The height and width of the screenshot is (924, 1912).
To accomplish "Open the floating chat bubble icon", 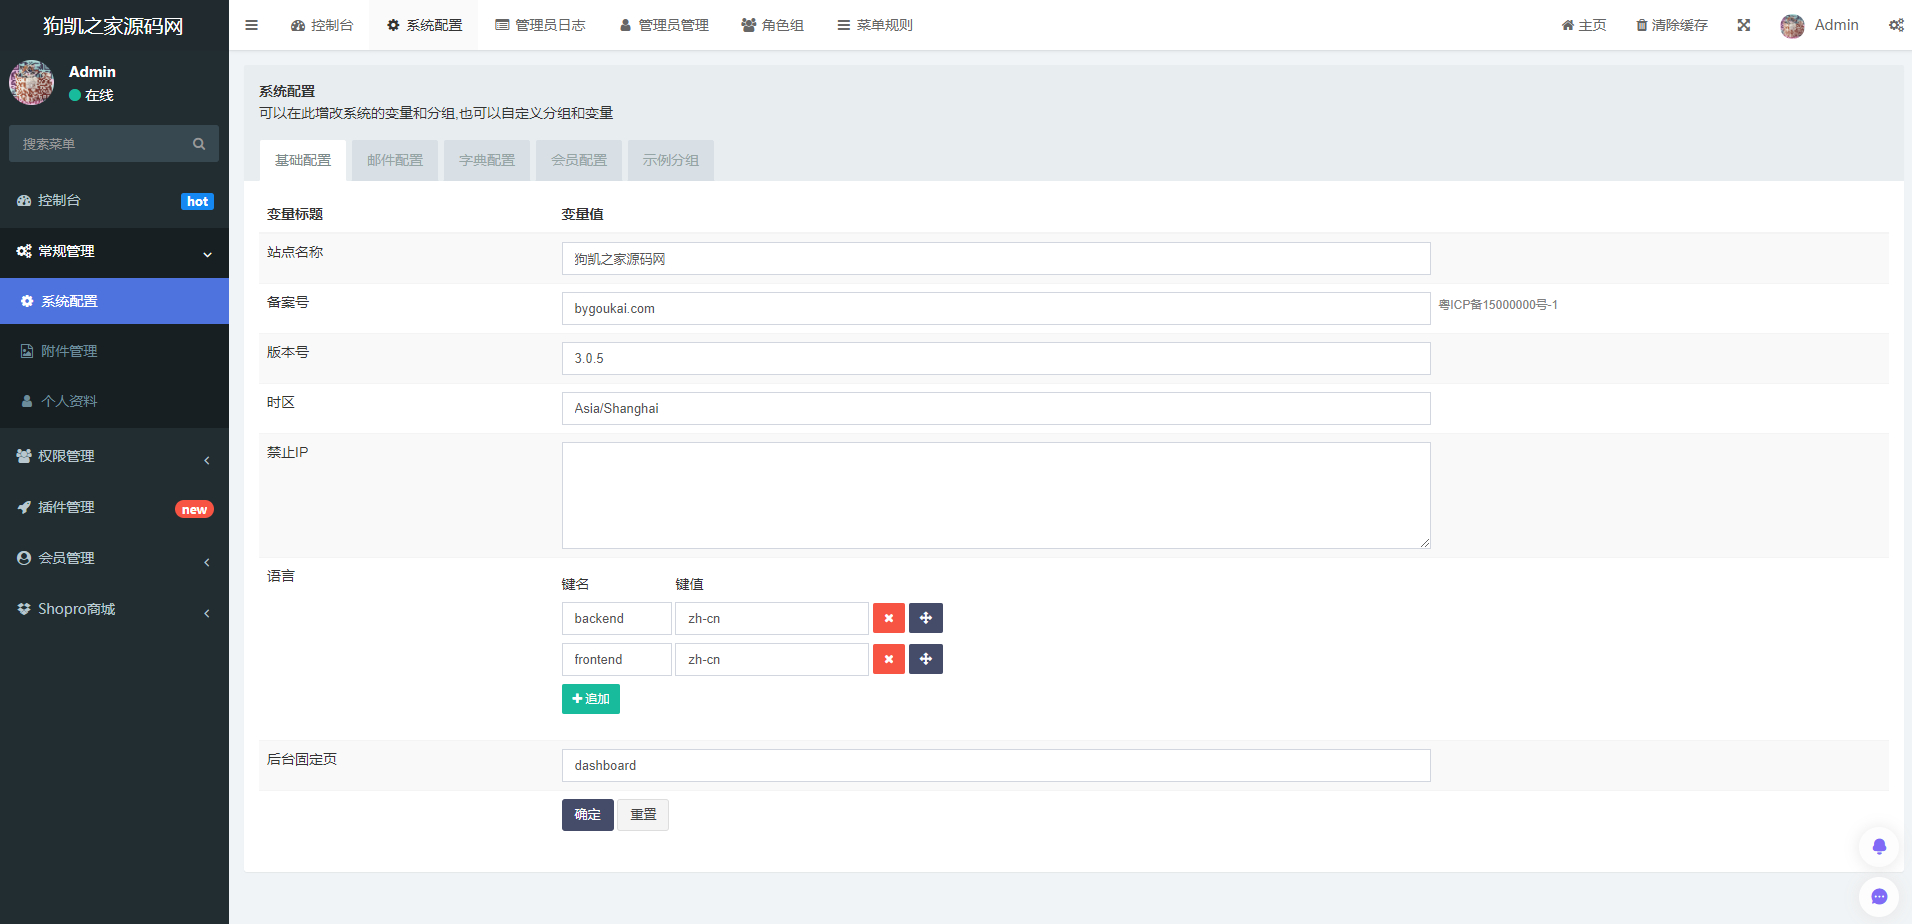I will [1879, 896].
